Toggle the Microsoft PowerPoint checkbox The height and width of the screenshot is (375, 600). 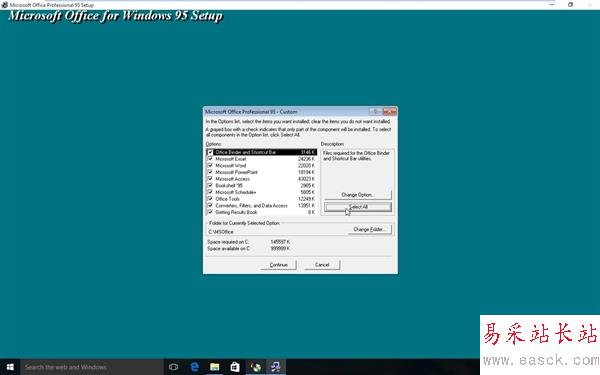coord(210,172)
